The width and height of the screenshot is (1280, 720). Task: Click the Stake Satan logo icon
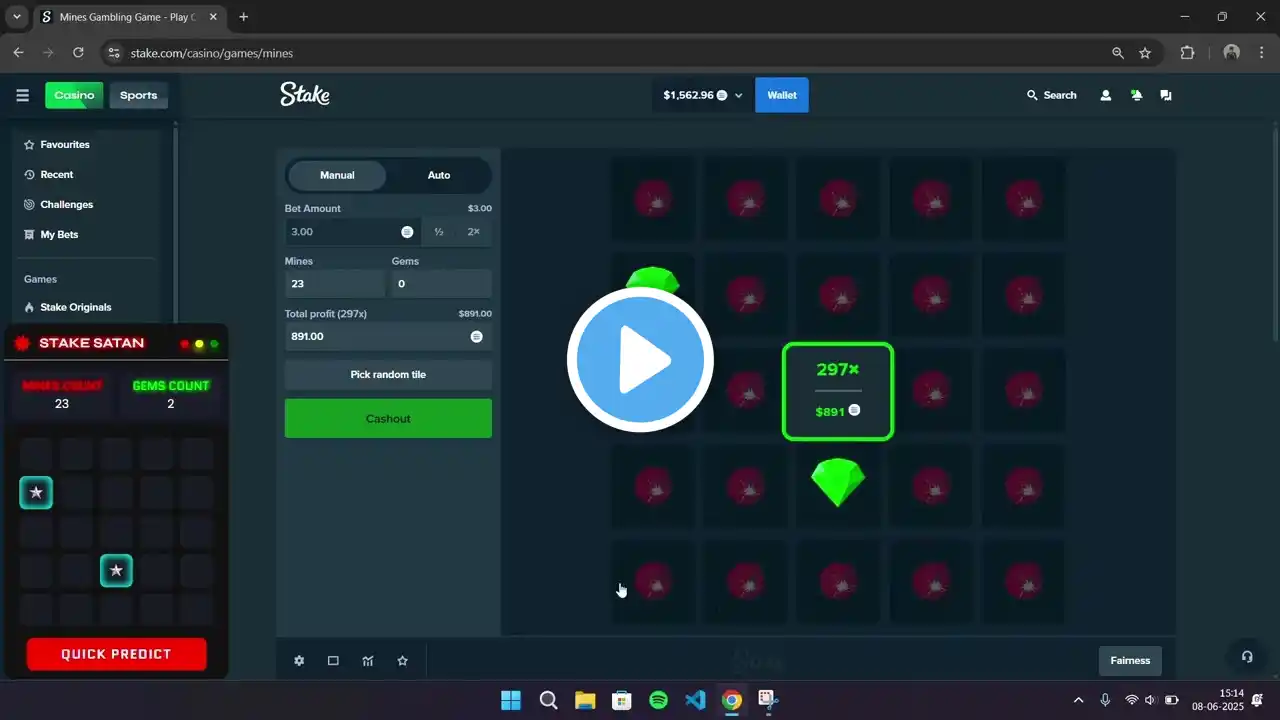pyautogui.click(x=23, y=343)
